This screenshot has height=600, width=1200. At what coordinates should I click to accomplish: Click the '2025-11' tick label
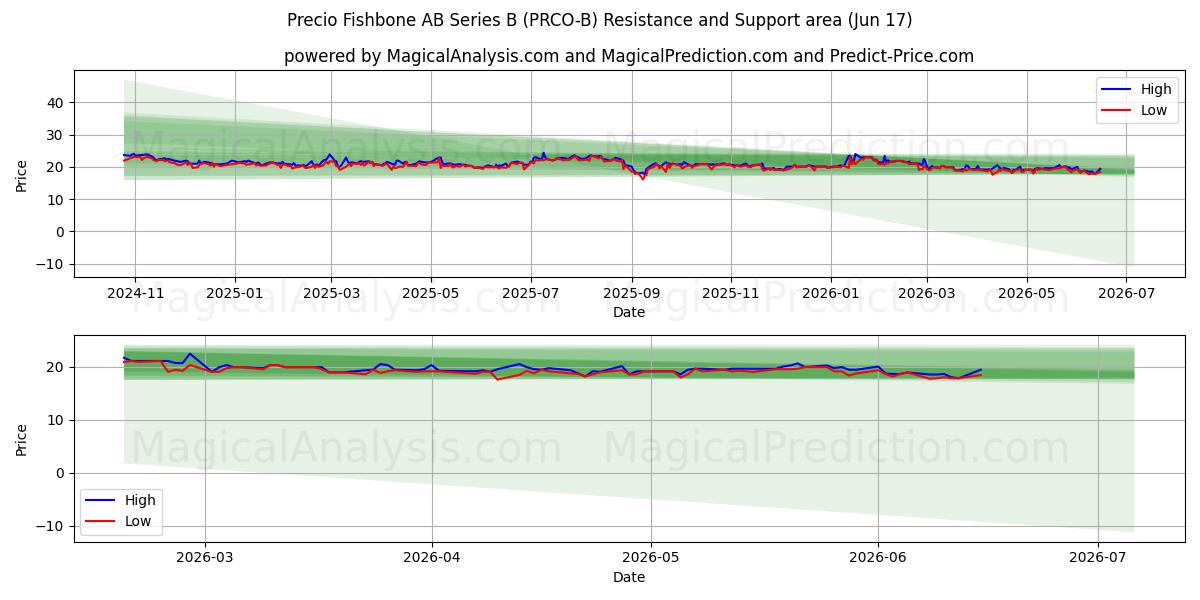pyautogui.click(x=730, y=293)
